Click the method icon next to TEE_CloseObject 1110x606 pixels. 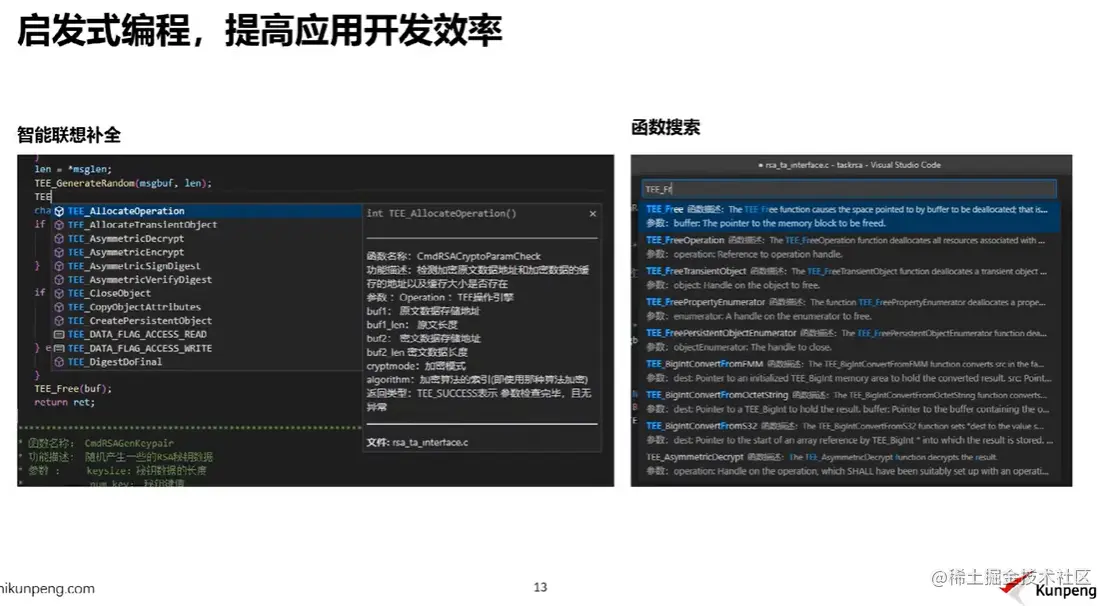(x=58, y=293)
